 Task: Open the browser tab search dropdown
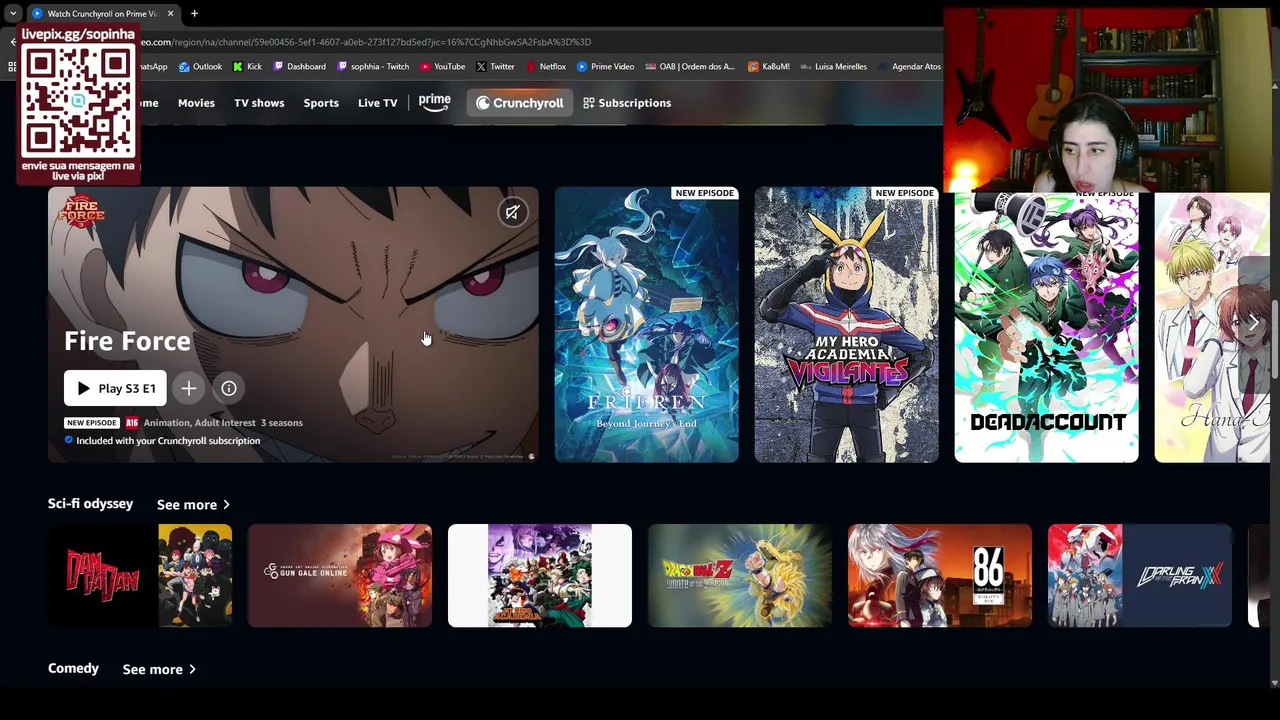click(x=12, y=13)
